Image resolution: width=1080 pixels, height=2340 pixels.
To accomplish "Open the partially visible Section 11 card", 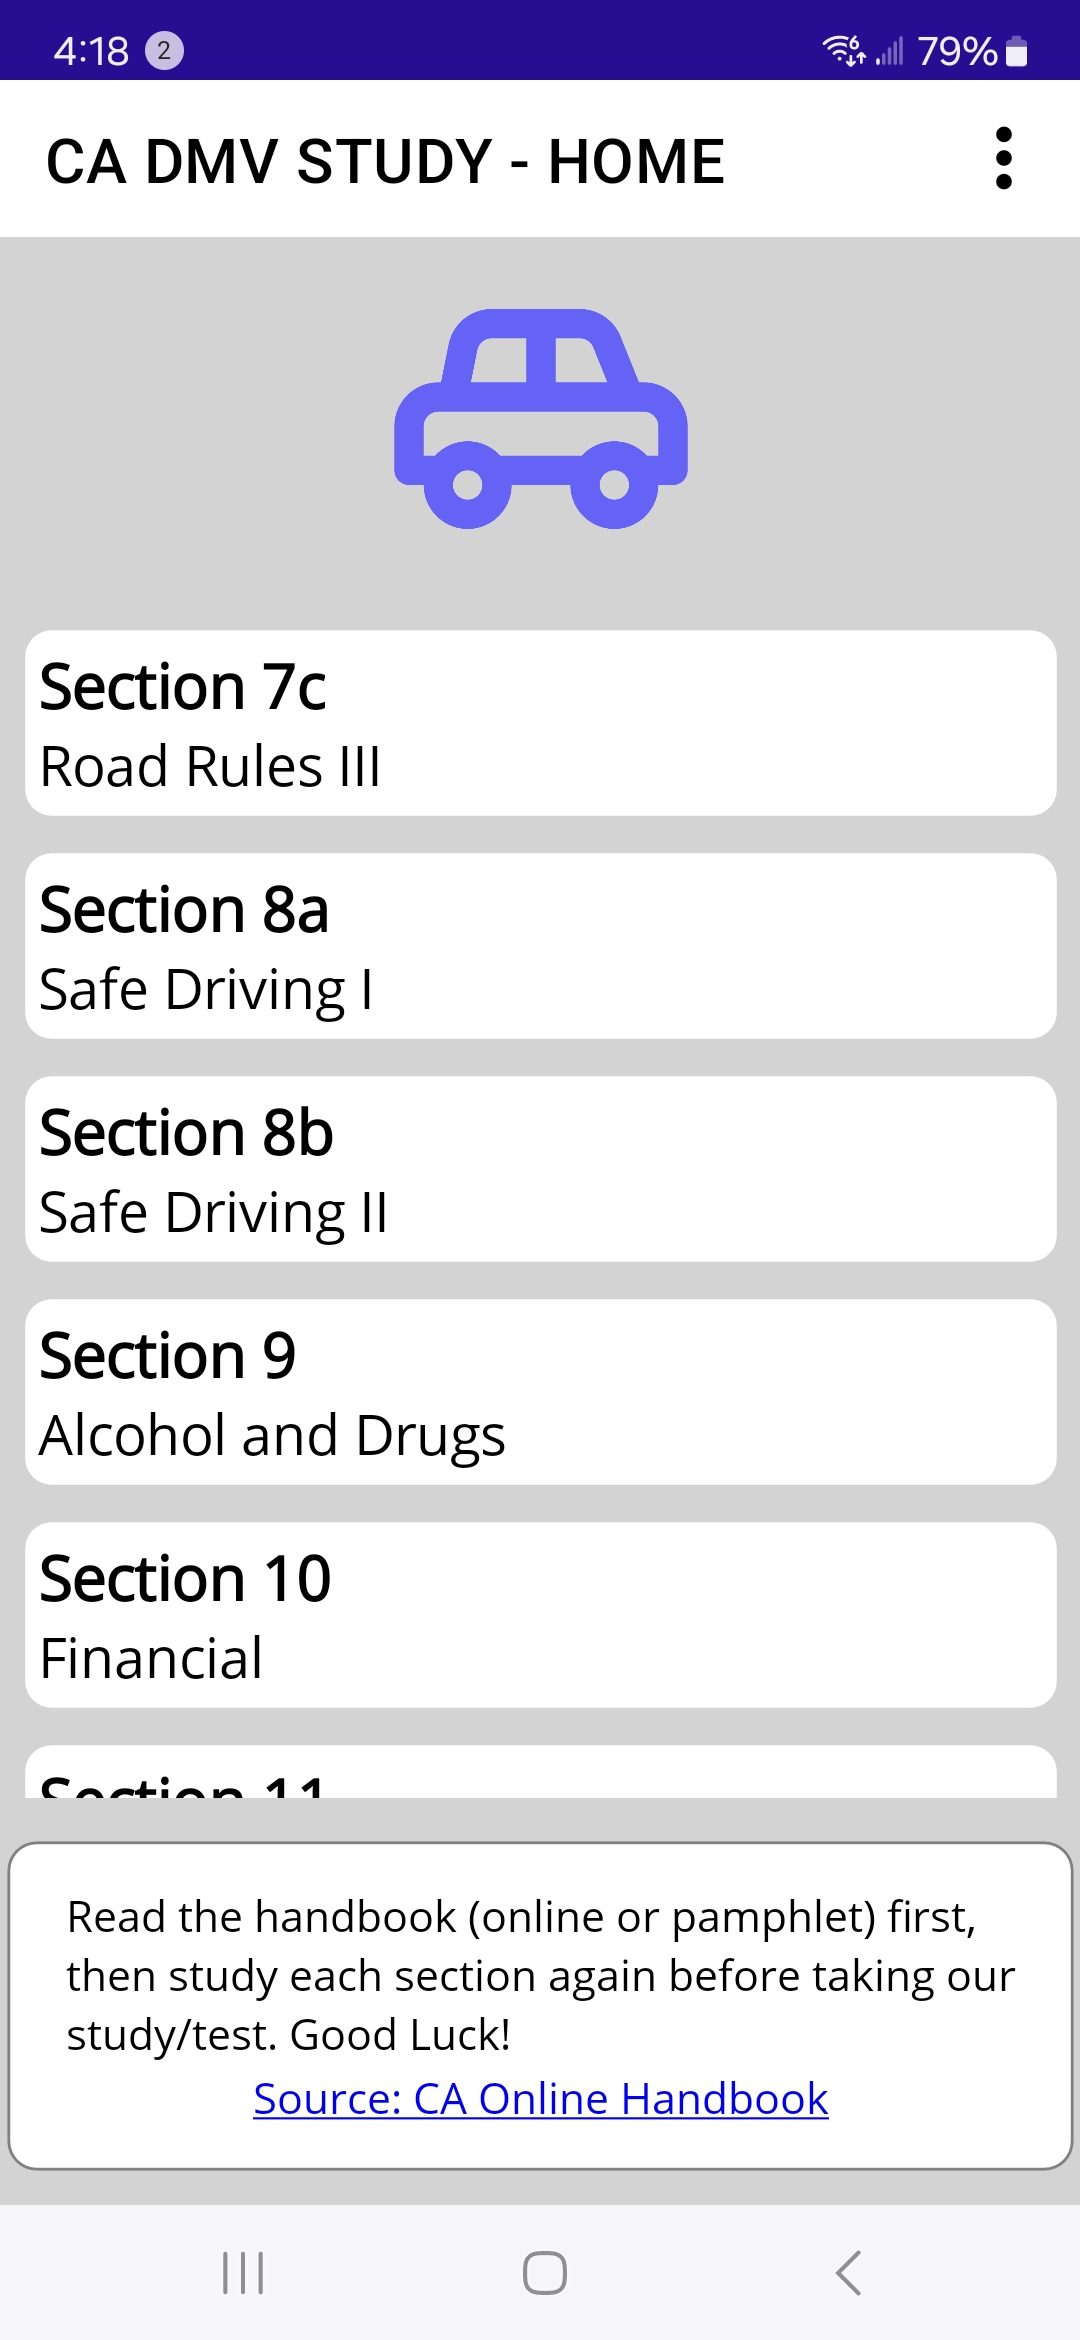I will [x=541, y=1774].
